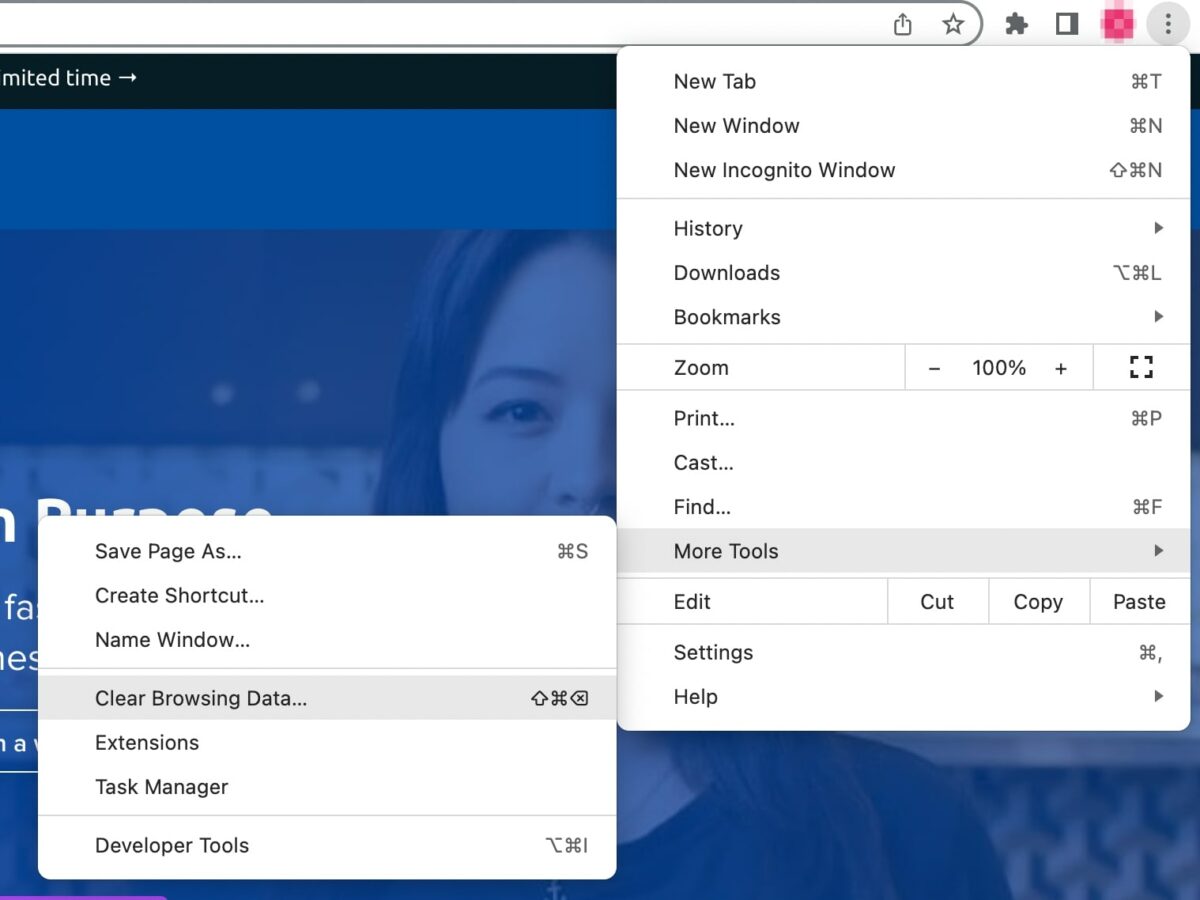Select Developer Tools from the submenu
The image size is (1200, 900).
point(172,845)
